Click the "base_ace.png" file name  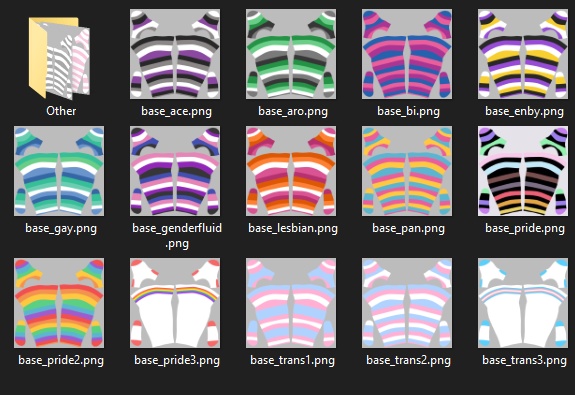(x=176, y=111)
